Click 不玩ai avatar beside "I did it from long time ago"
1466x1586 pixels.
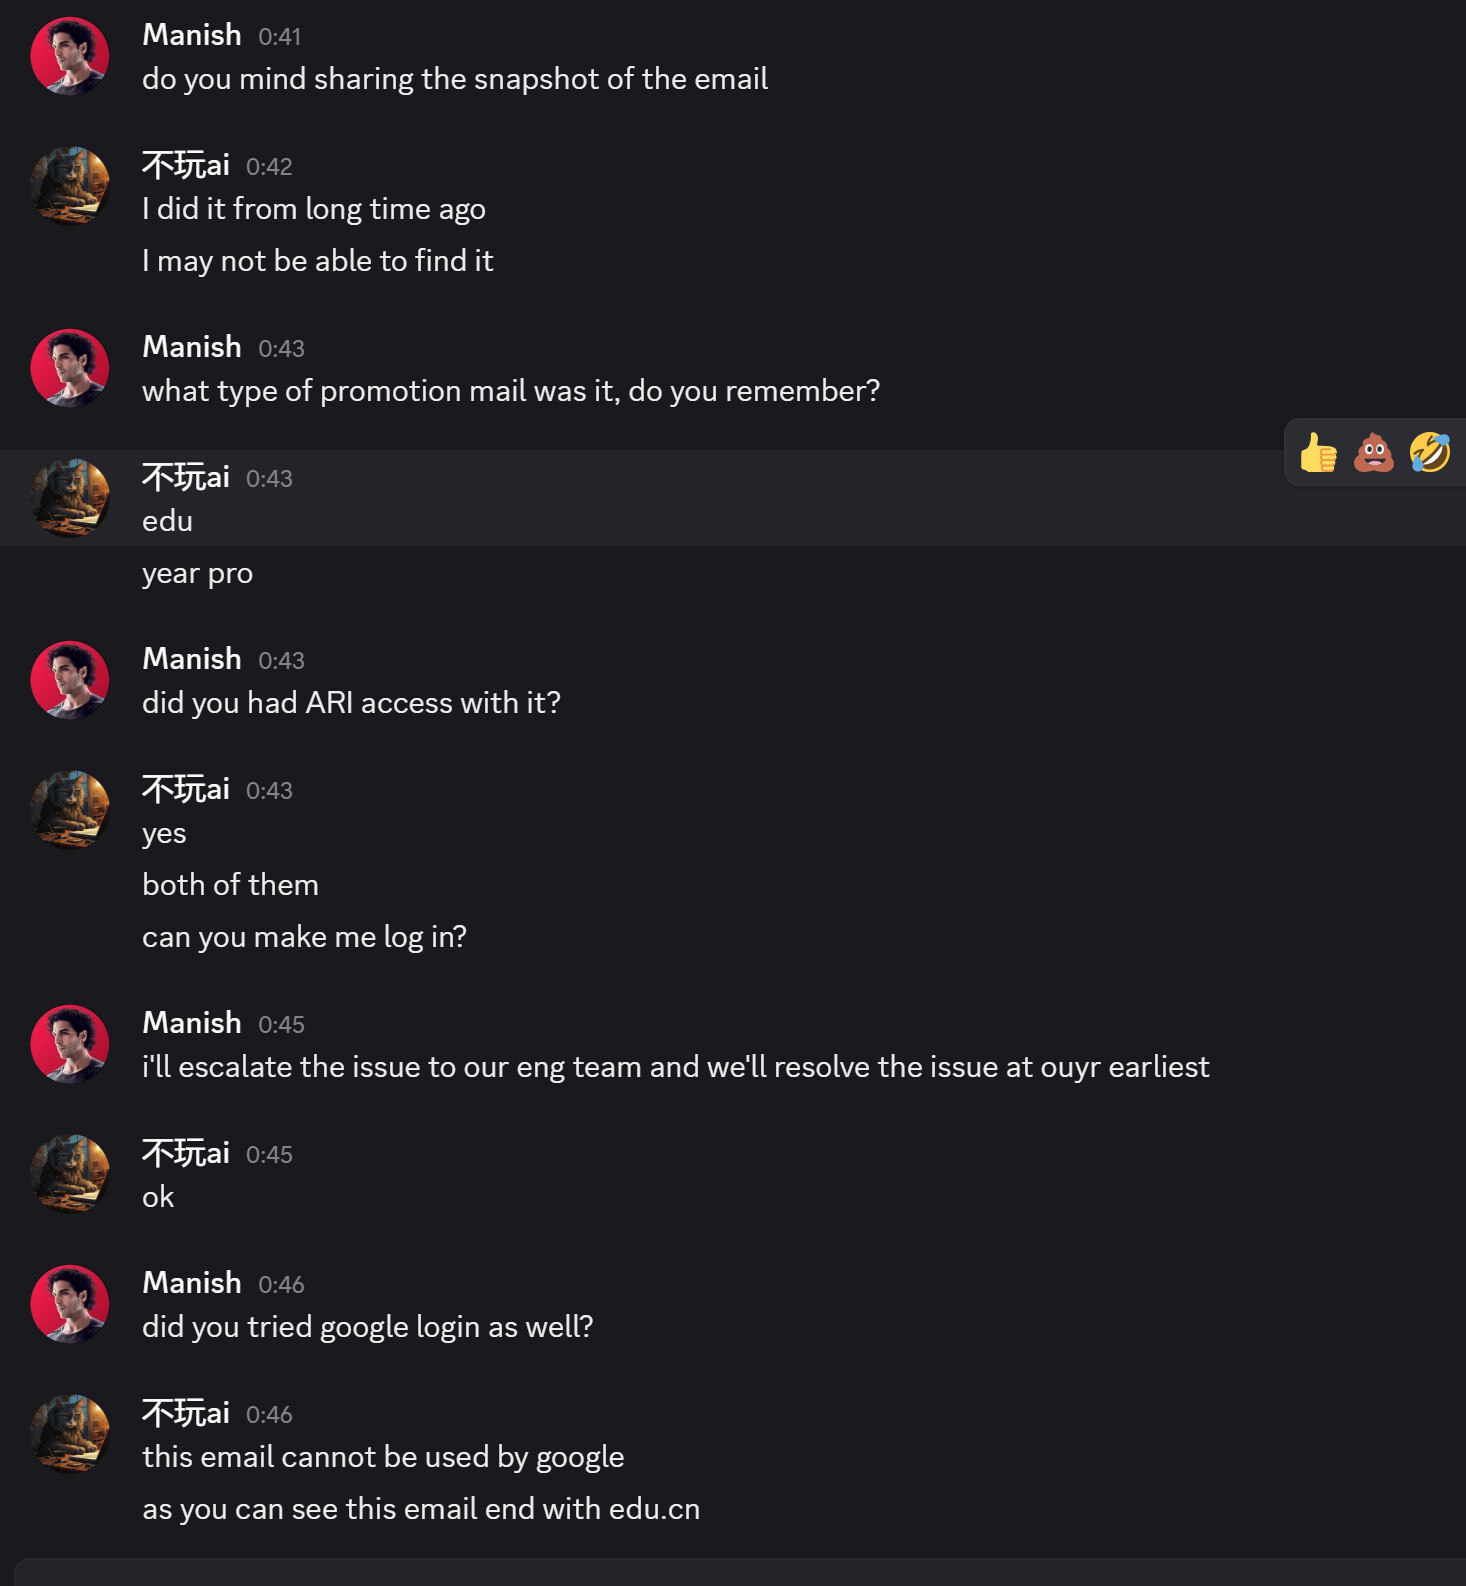[x=70, y=187]
